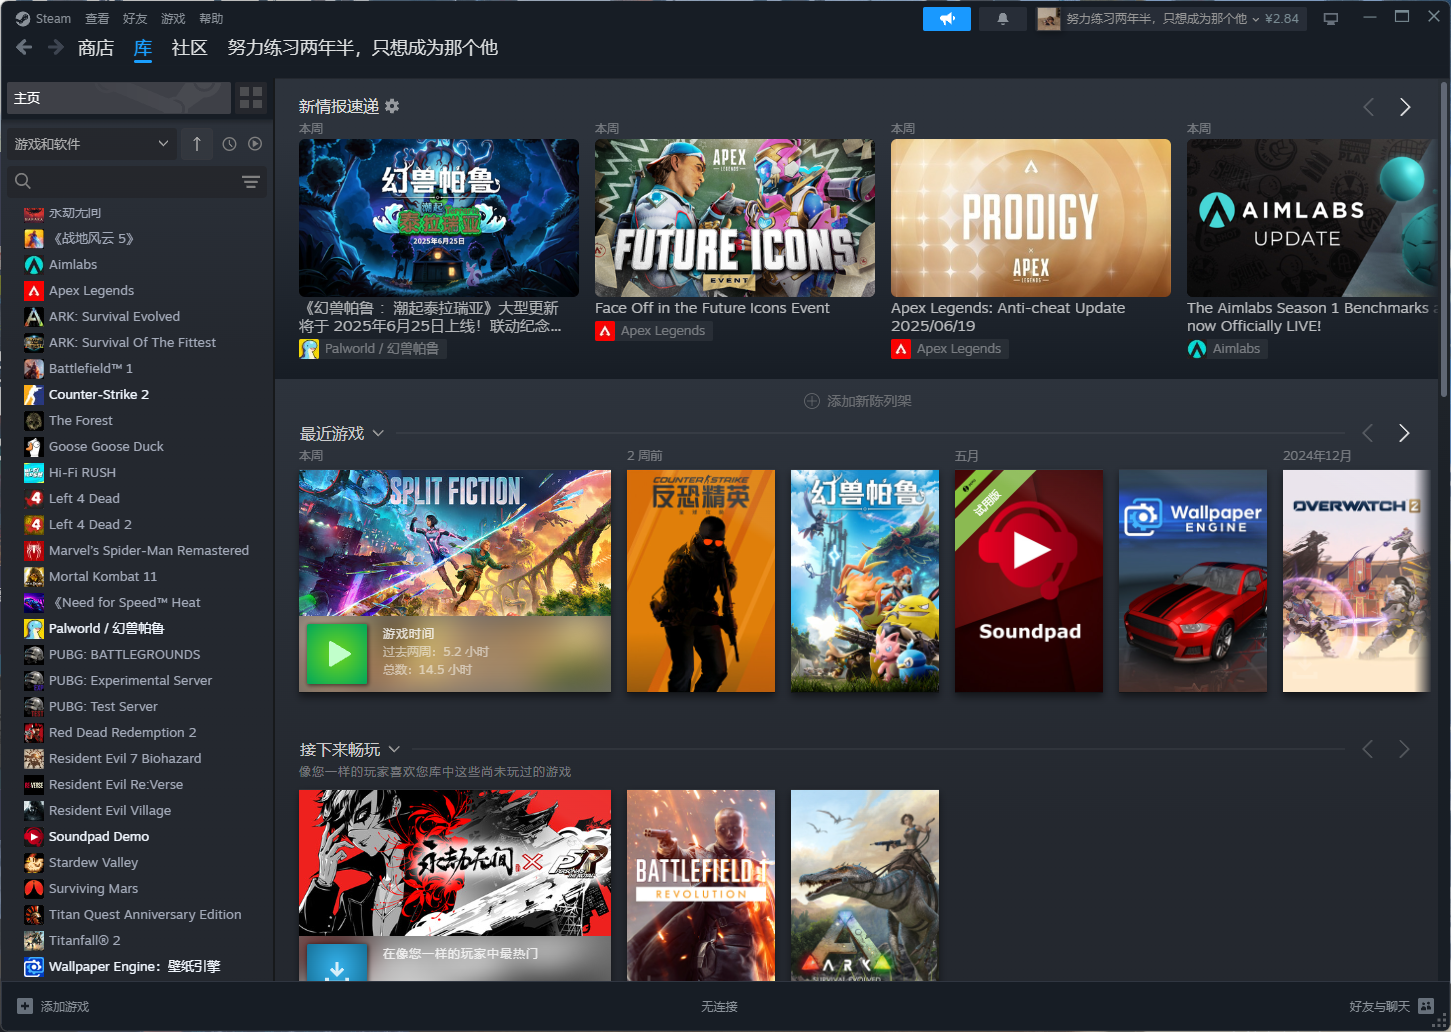Open user avatar in top bar
The width and height of the screenshot is (1451, 1032).
[x=1048, y=19]
